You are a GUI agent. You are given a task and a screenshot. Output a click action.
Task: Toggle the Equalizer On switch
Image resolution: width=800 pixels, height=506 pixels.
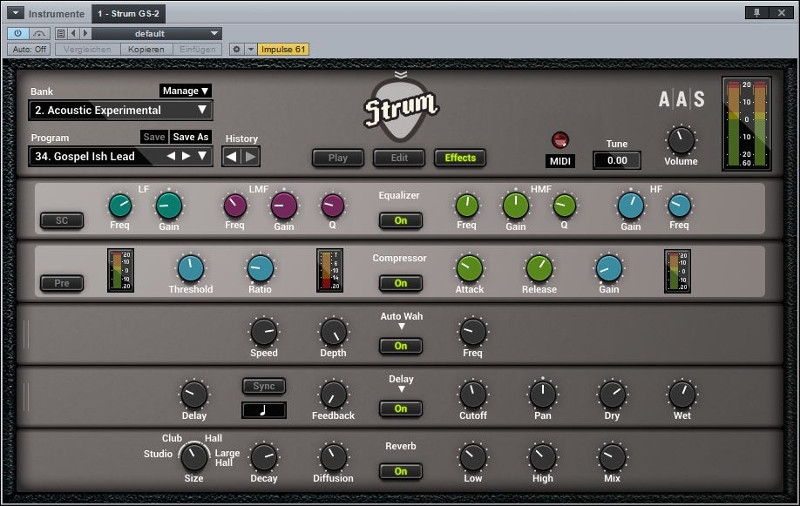click(x=401, y=220)
